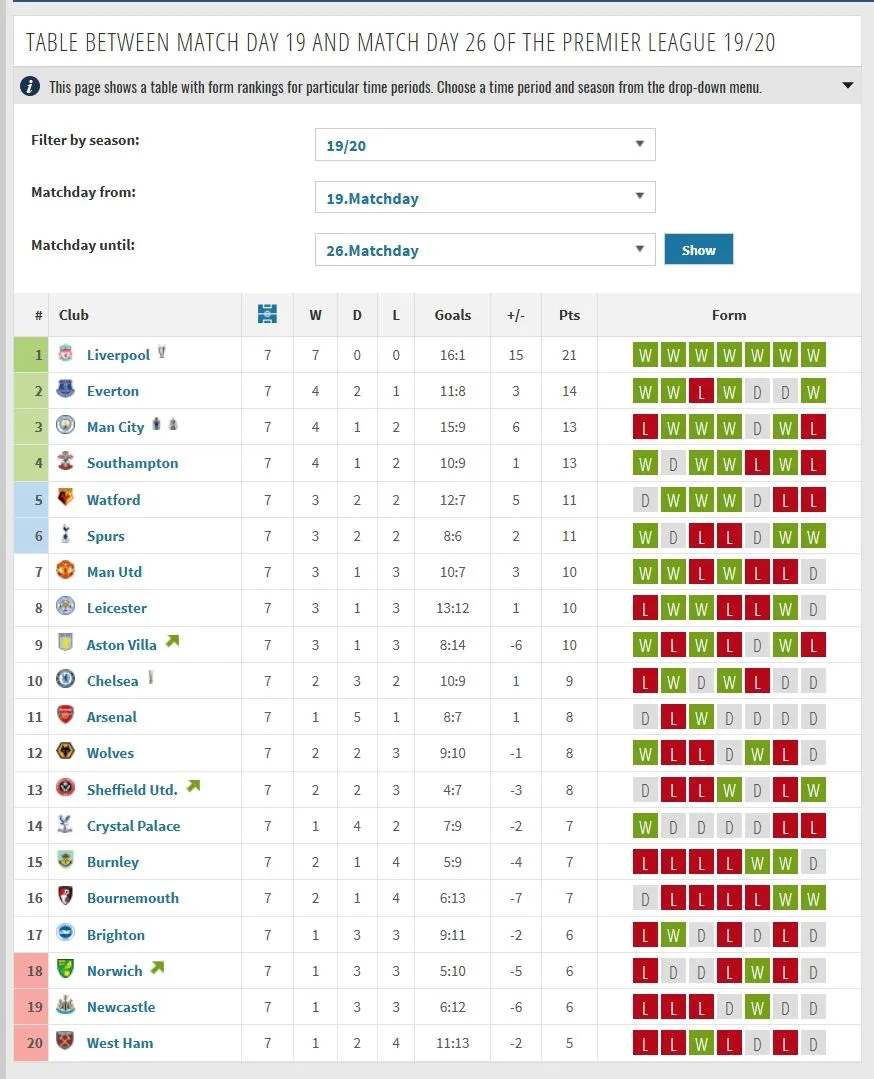Viewport: 874px width, 1079px height.
Task: Click the promoted arrow icon beside Aston Villa
Action: click(x=173, y=642)
